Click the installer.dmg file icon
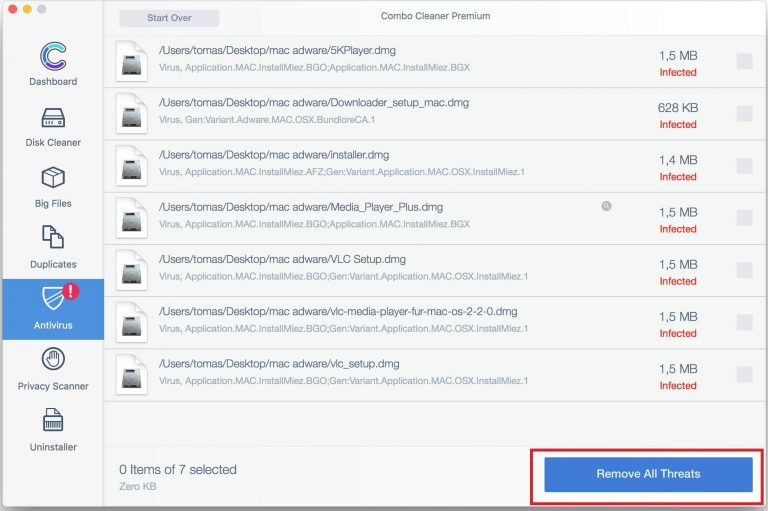The height and width of the screenshot is (511, 768). click(x=131, y=166)
